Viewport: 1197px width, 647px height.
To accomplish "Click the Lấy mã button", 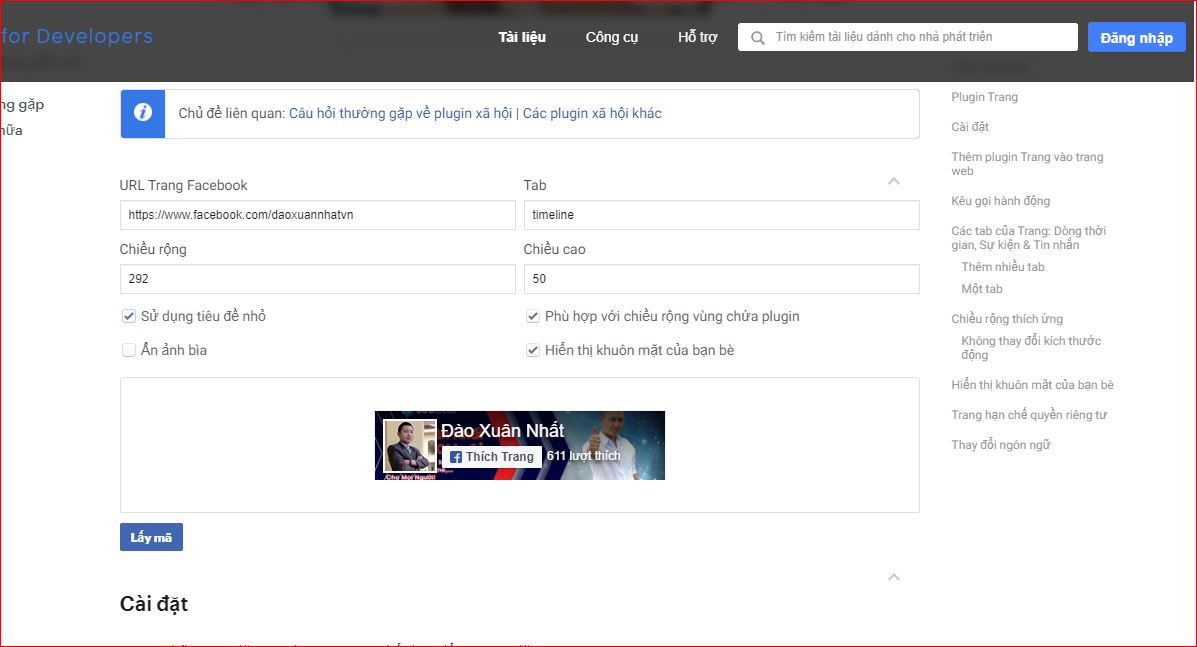I will [151, 537].
